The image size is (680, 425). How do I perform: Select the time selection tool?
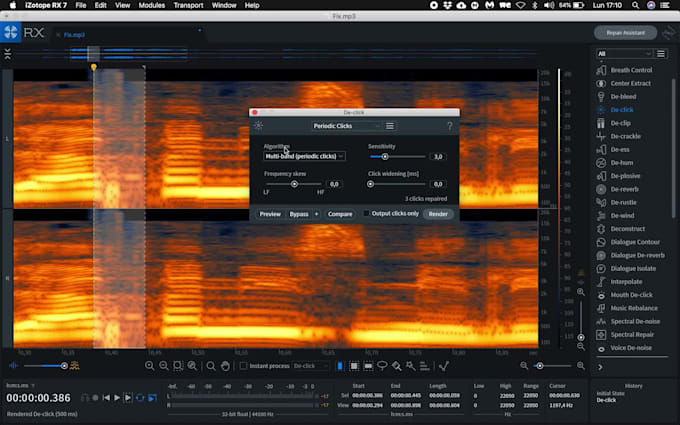coord(340,366)
